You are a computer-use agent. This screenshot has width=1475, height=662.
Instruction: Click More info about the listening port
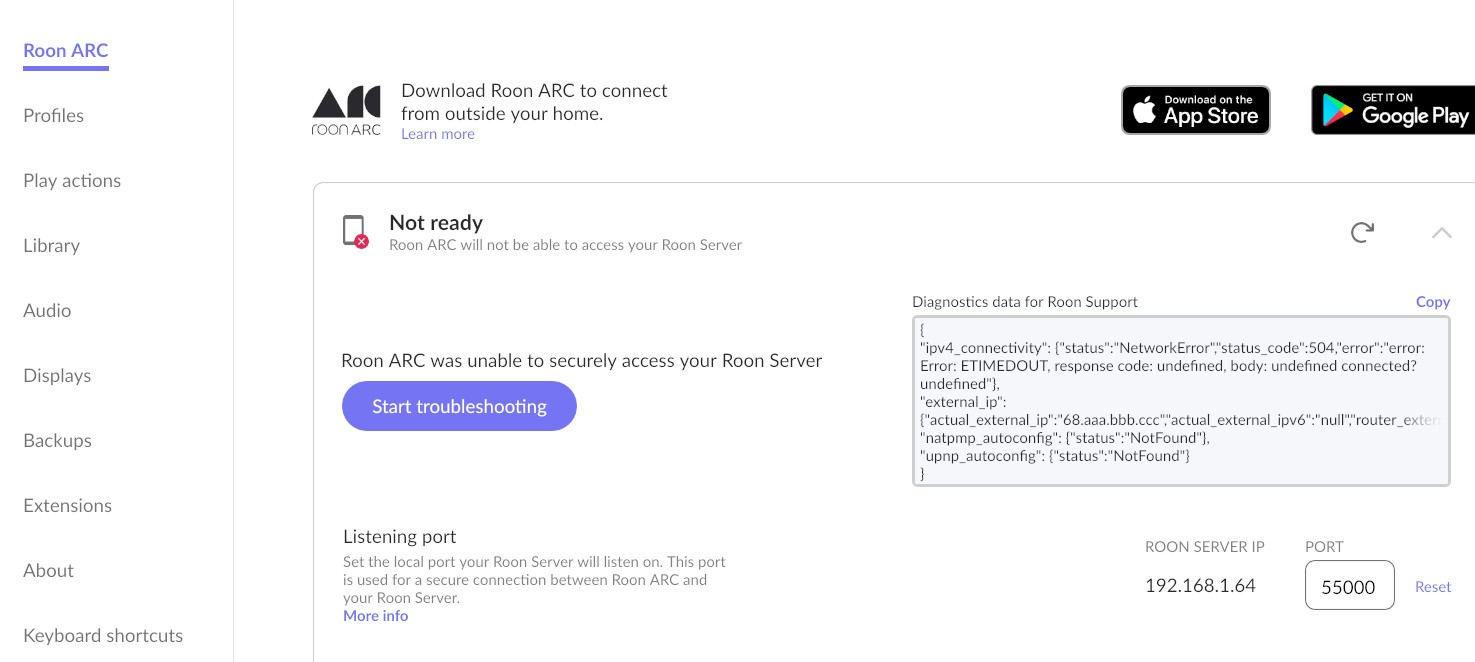coord(375,615)
